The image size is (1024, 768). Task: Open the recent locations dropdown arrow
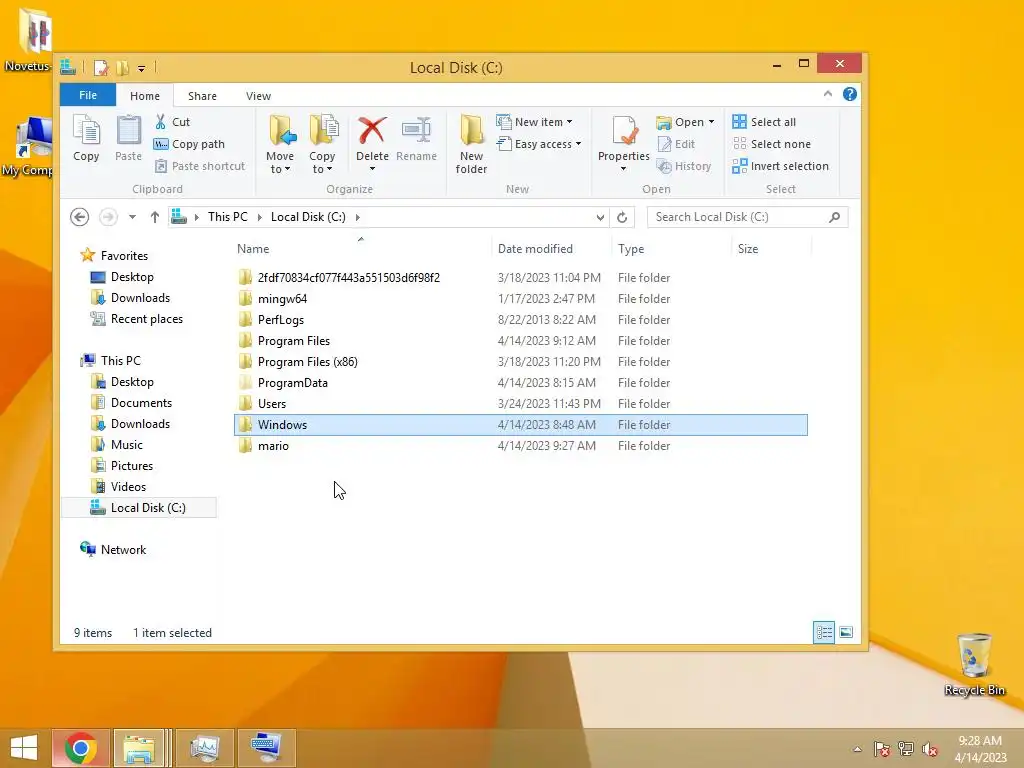coord(132,217)
